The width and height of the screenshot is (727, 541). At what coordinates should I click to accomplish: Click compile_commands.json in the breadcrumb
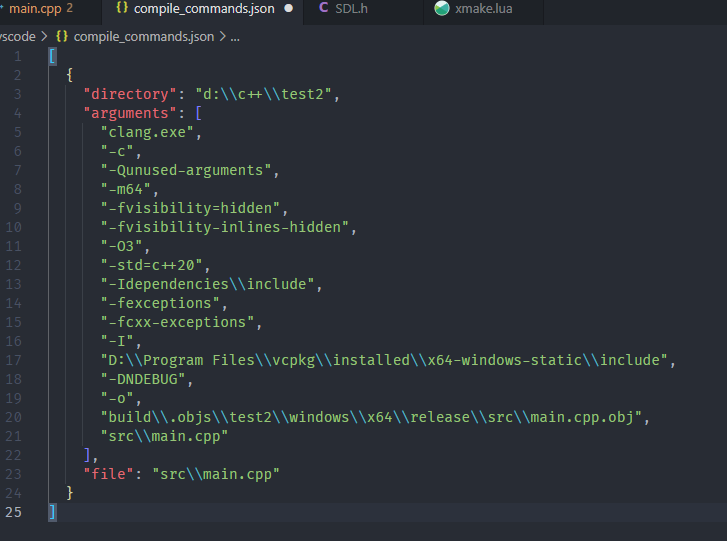click(144, 37)
